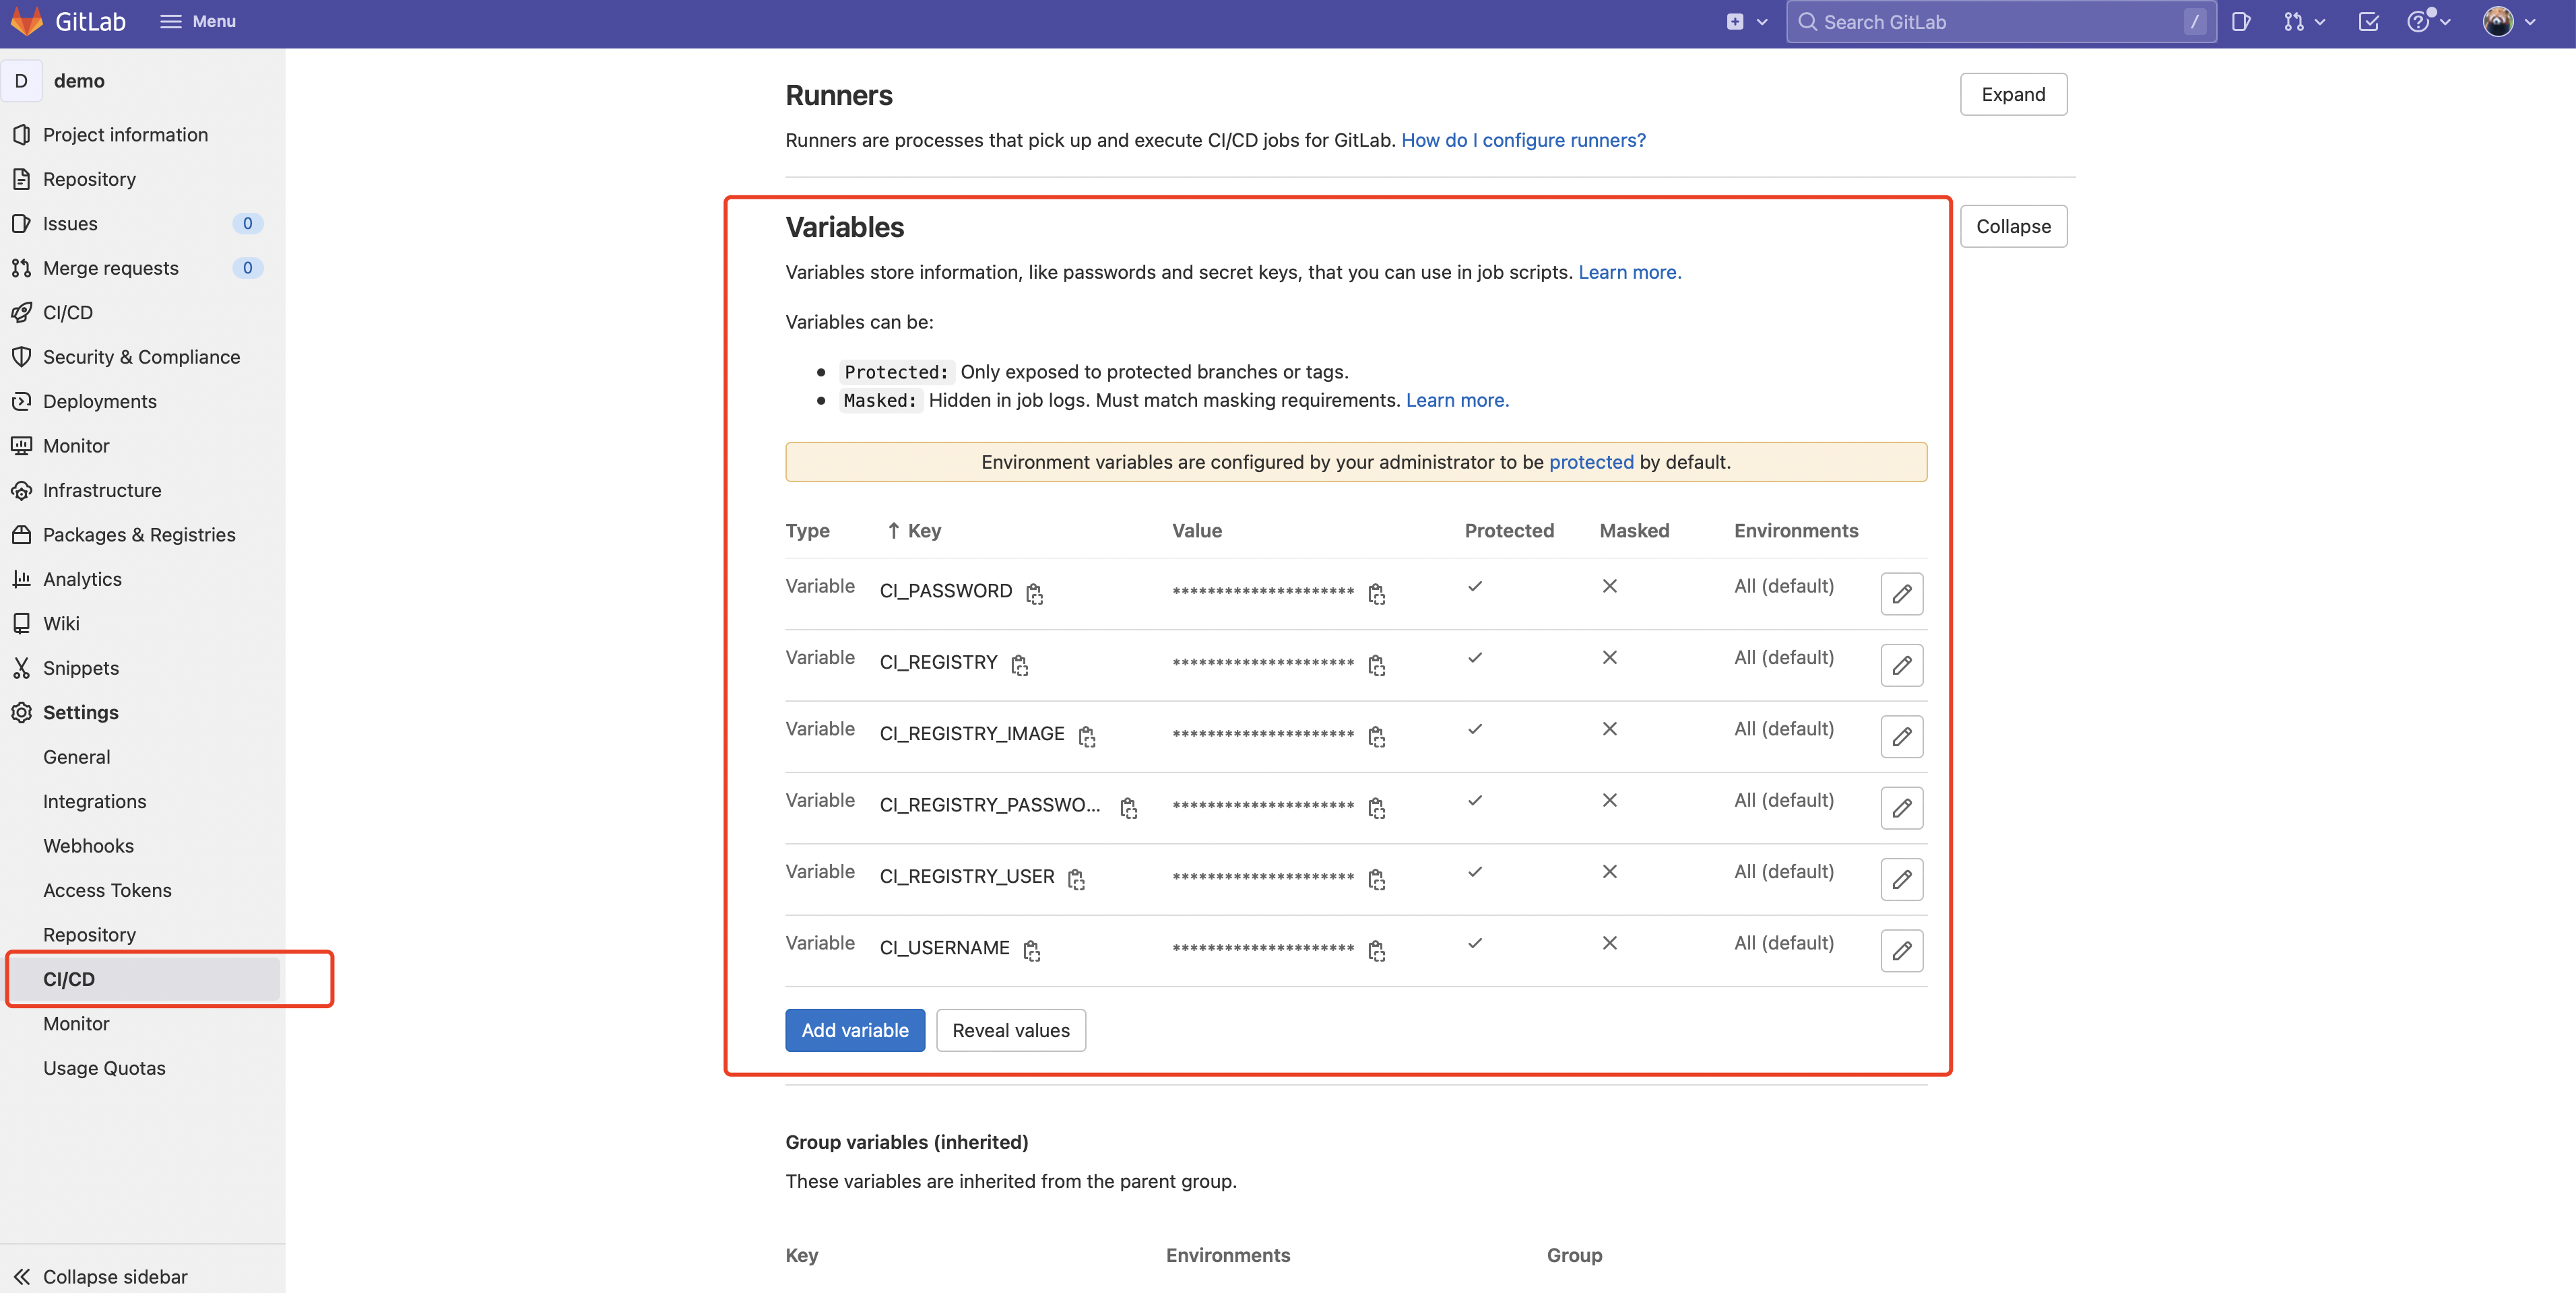Open the user avatar dropdown
This screenshot has height=1293, width=2576.
[x=2508, y=22]
